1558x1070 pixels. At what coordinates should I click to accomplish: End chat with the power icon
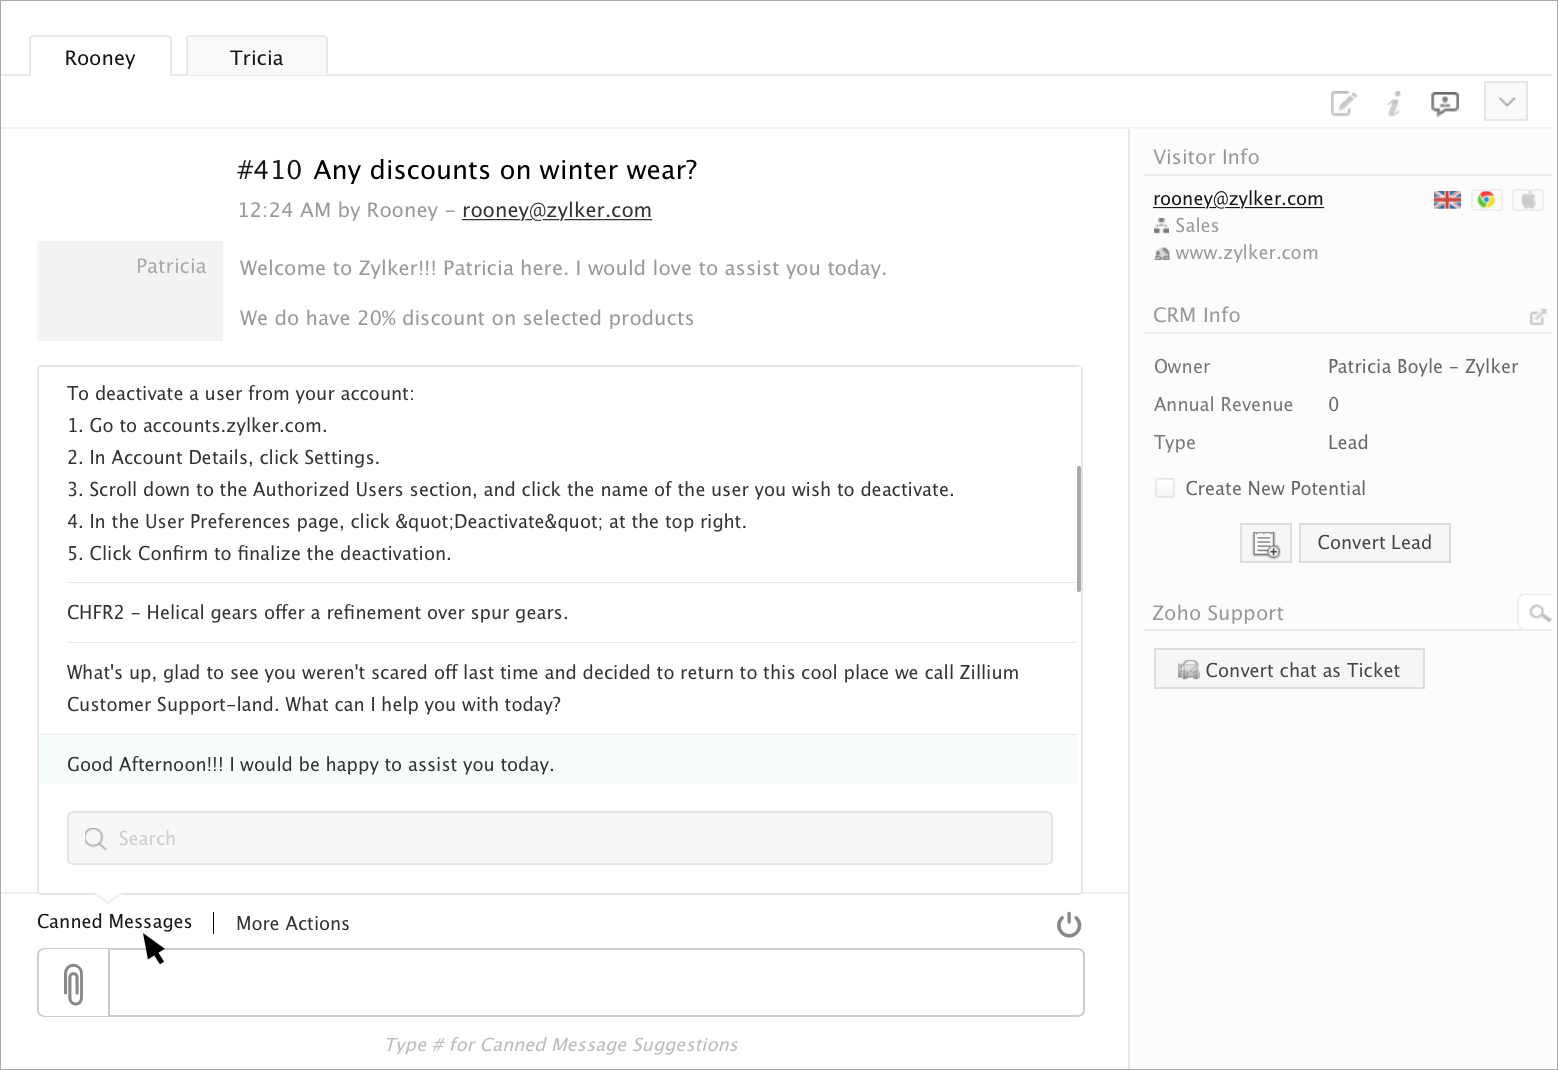pyautogui.click(x=1069, y=924)
